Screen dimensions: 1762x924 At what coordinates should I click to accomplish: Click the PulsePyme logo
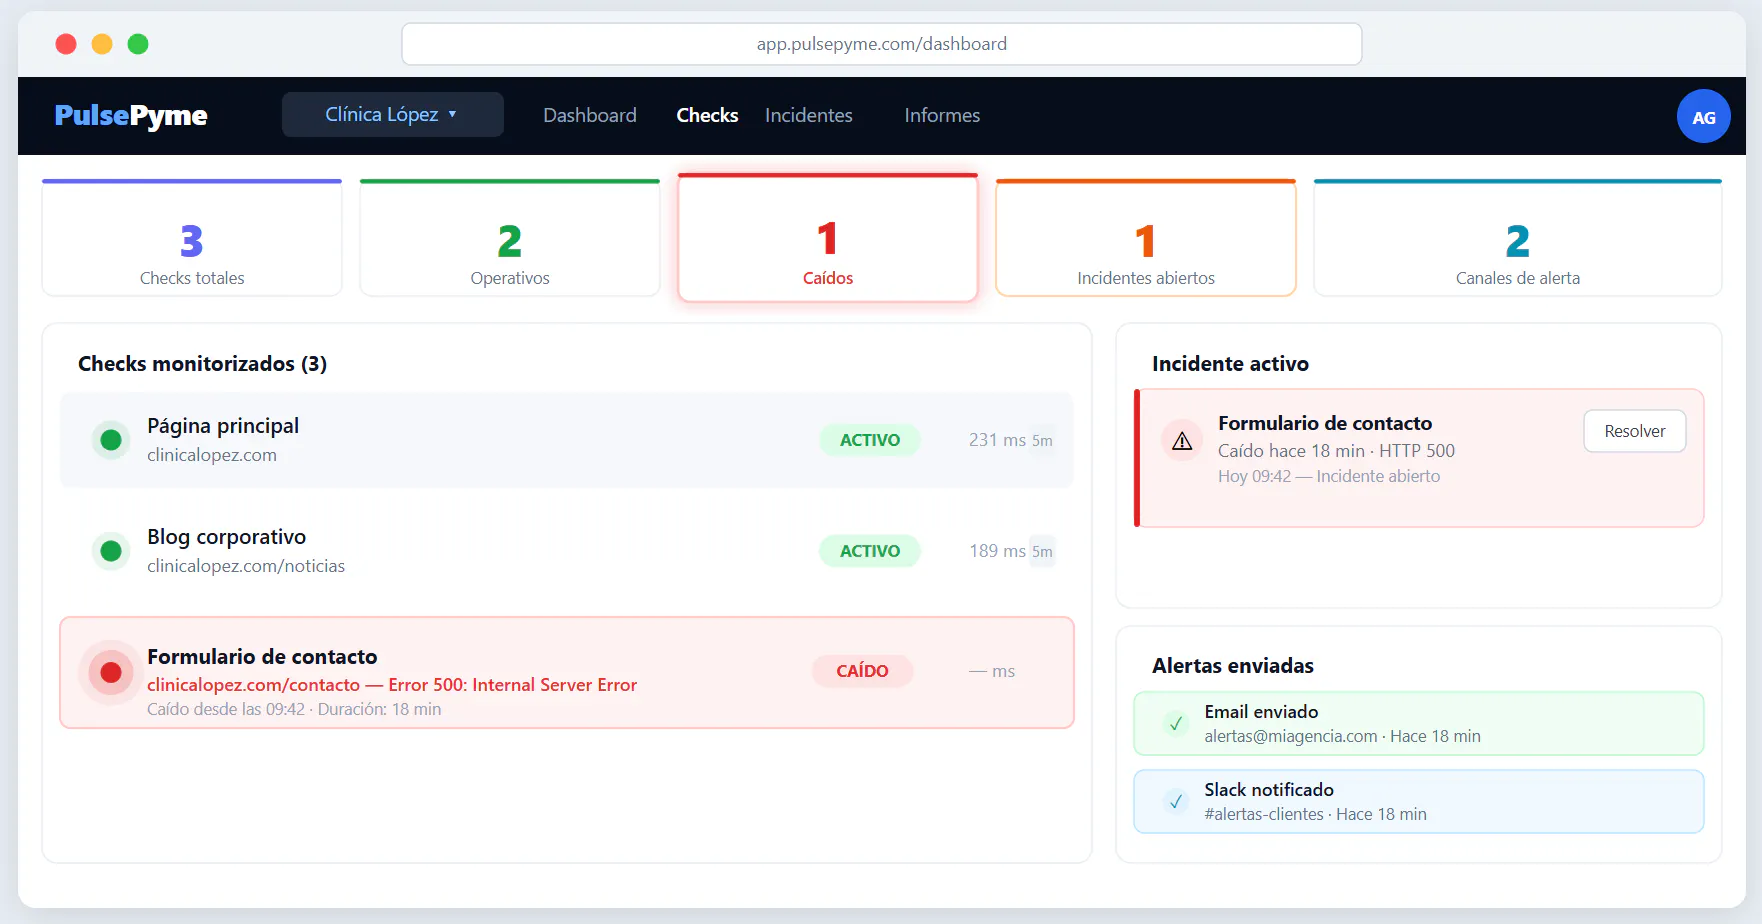pos(131,115)
